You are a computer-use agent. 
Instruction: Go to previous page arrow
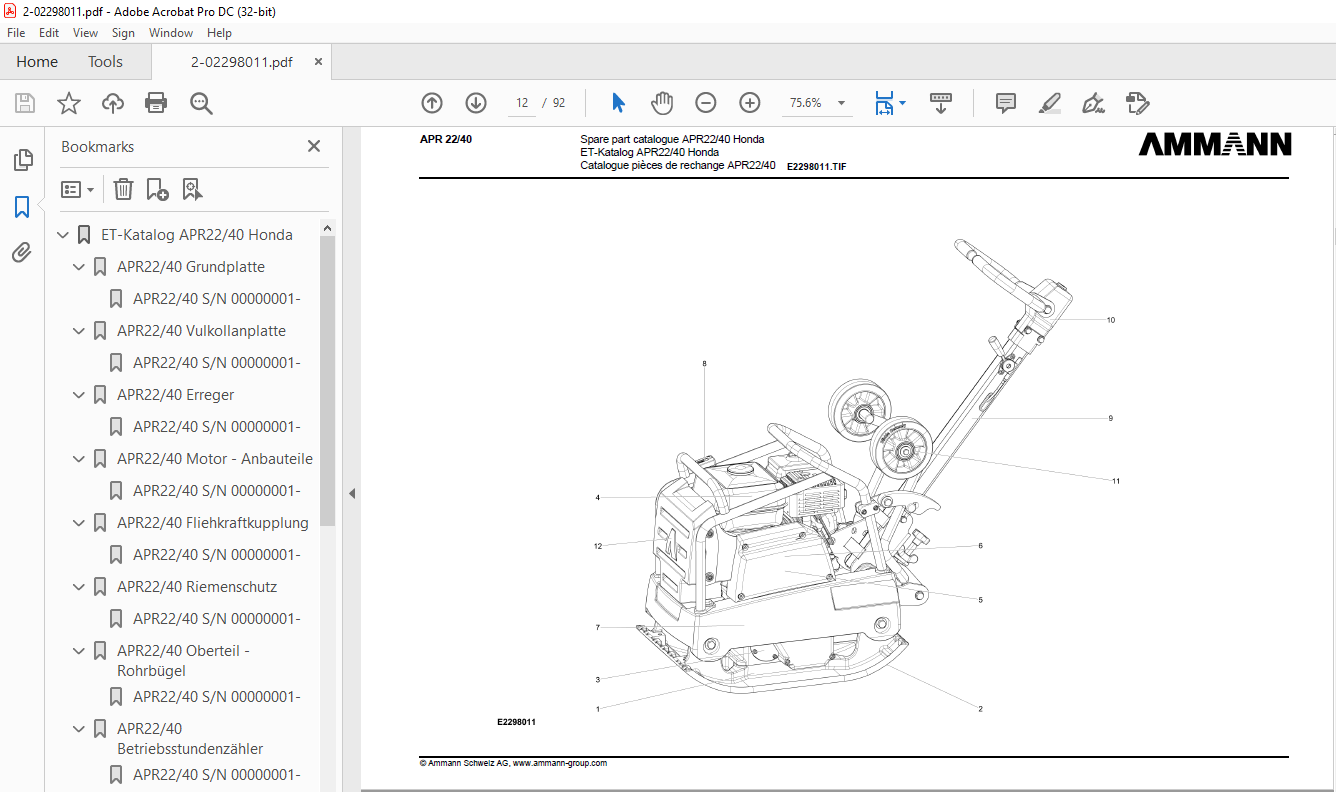pyautogui.click(x=432, y=103)
